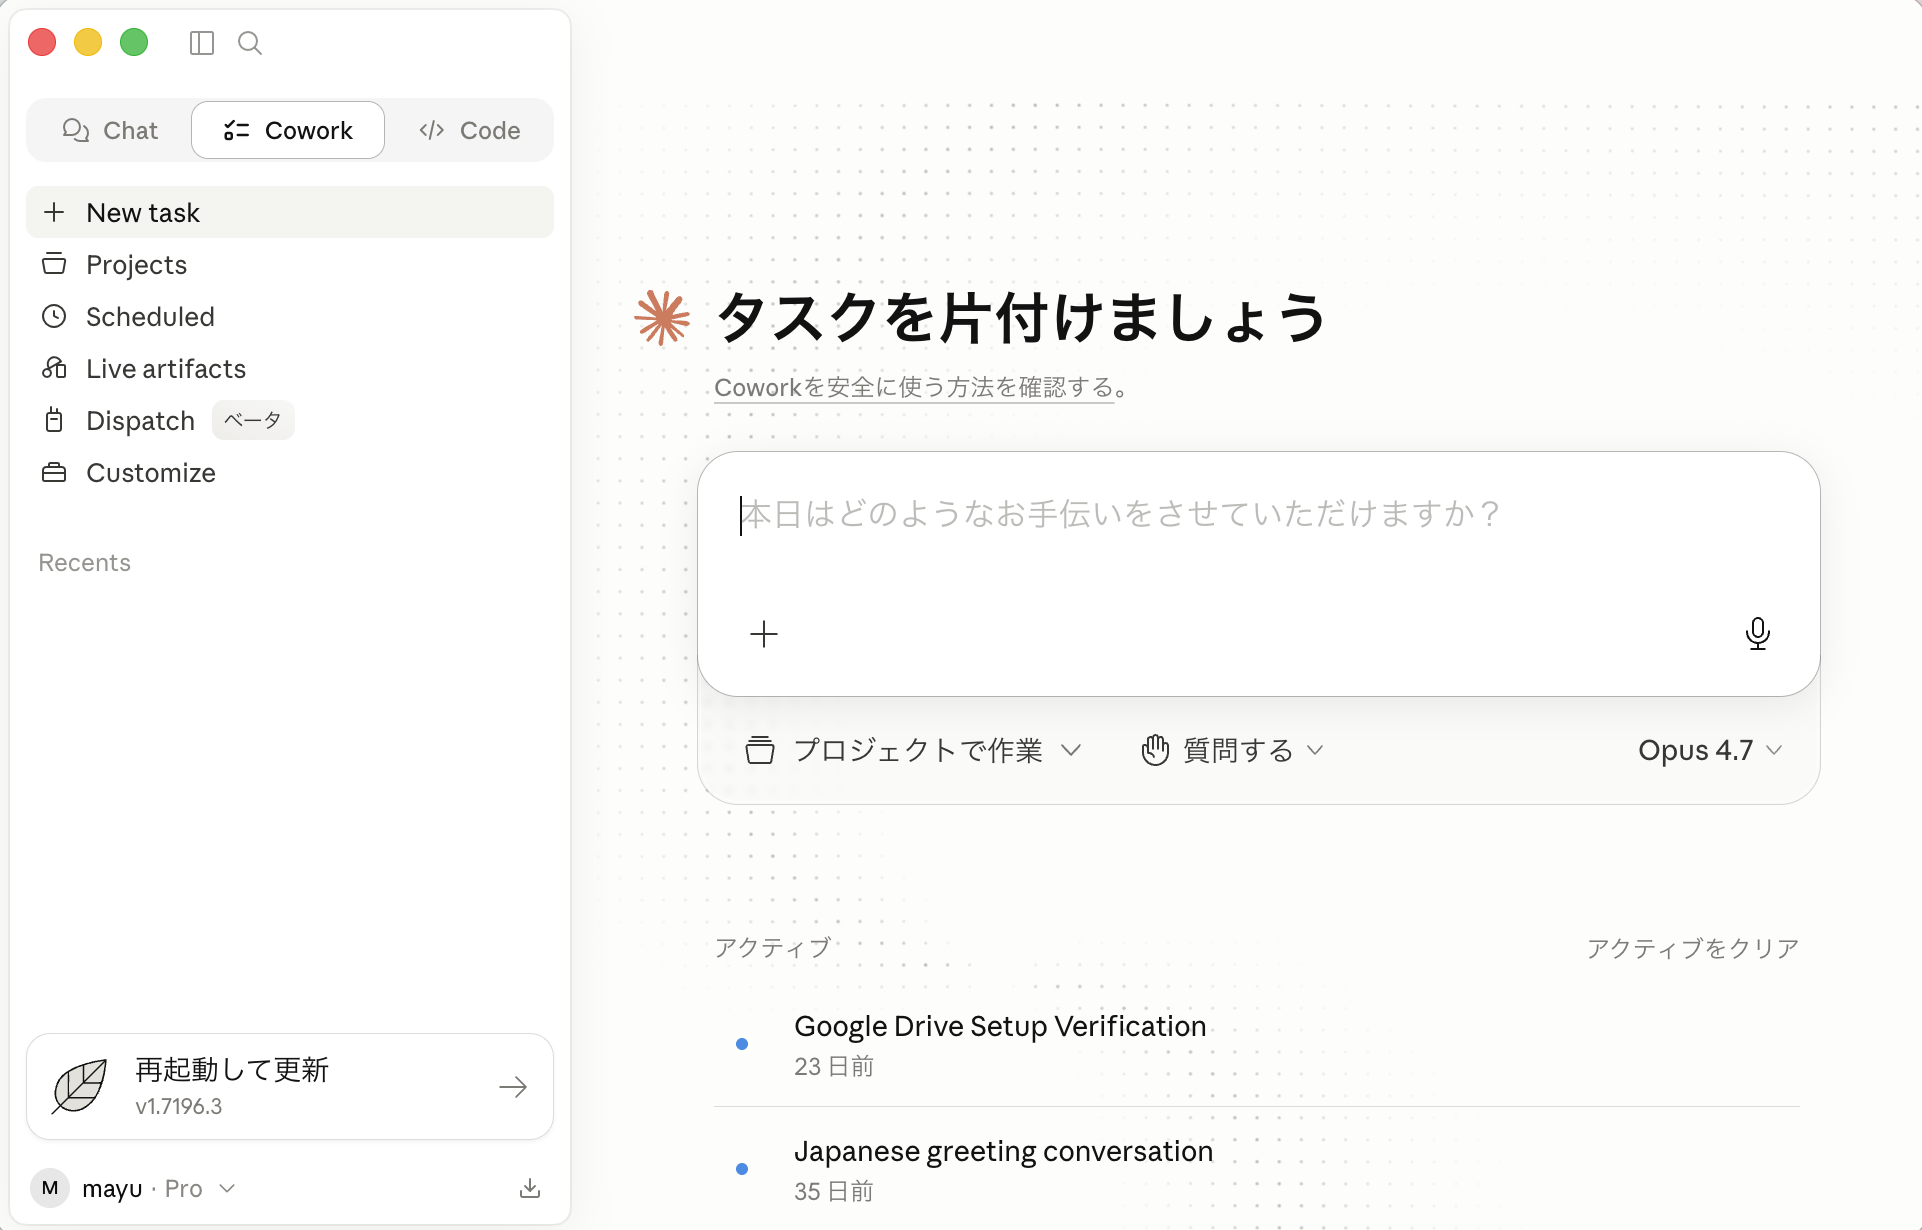Switch to the Code tab
Image resolution: width=1922 pixels, height=1230 pixels.
coord(469,130)
